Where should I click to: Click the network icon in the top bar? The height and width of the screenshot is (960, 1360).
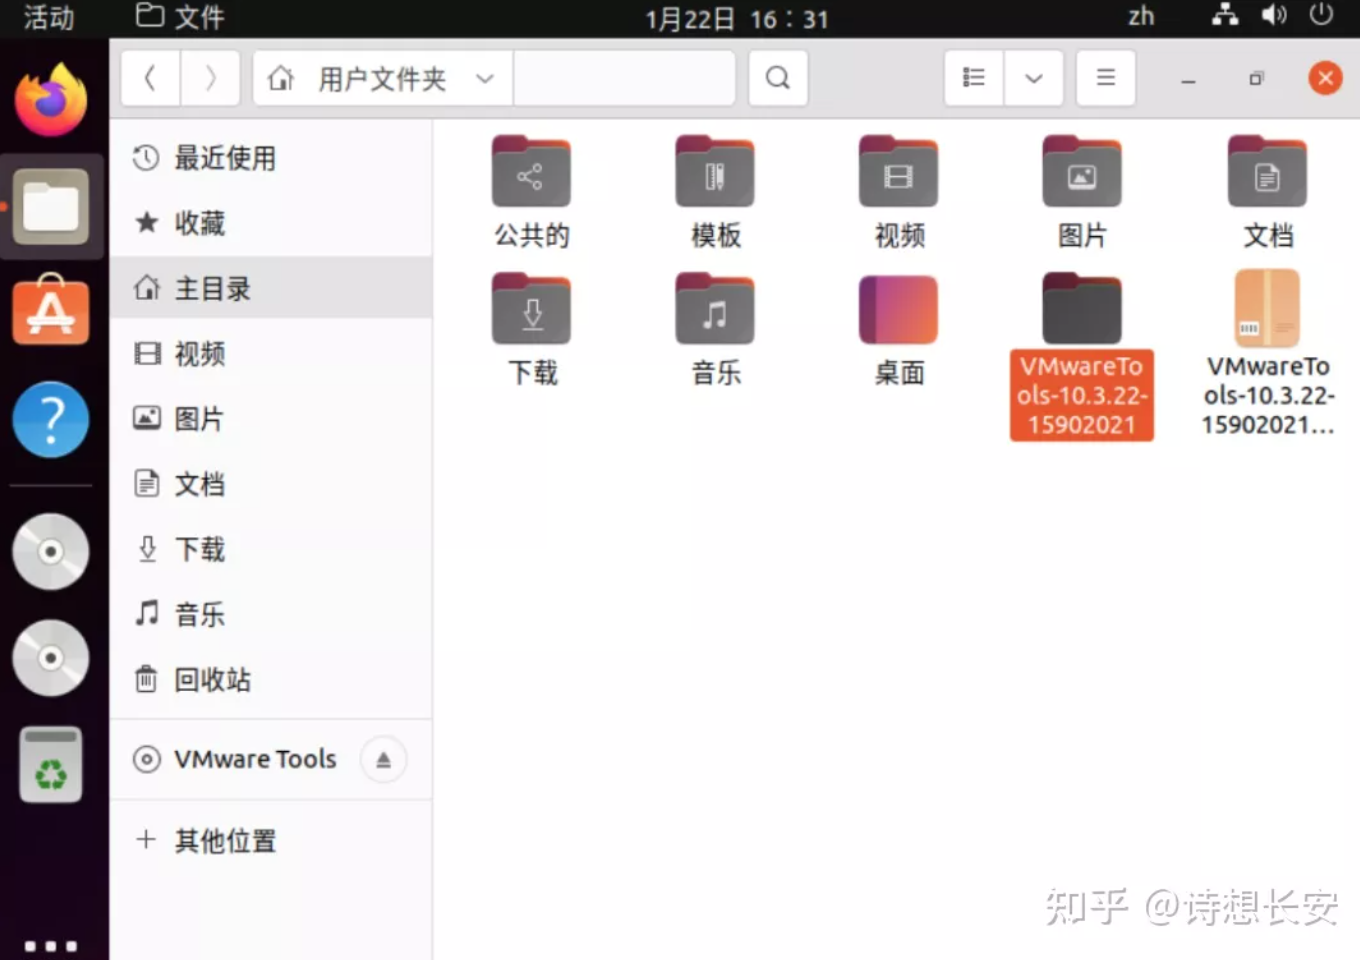click(1225, 16)
